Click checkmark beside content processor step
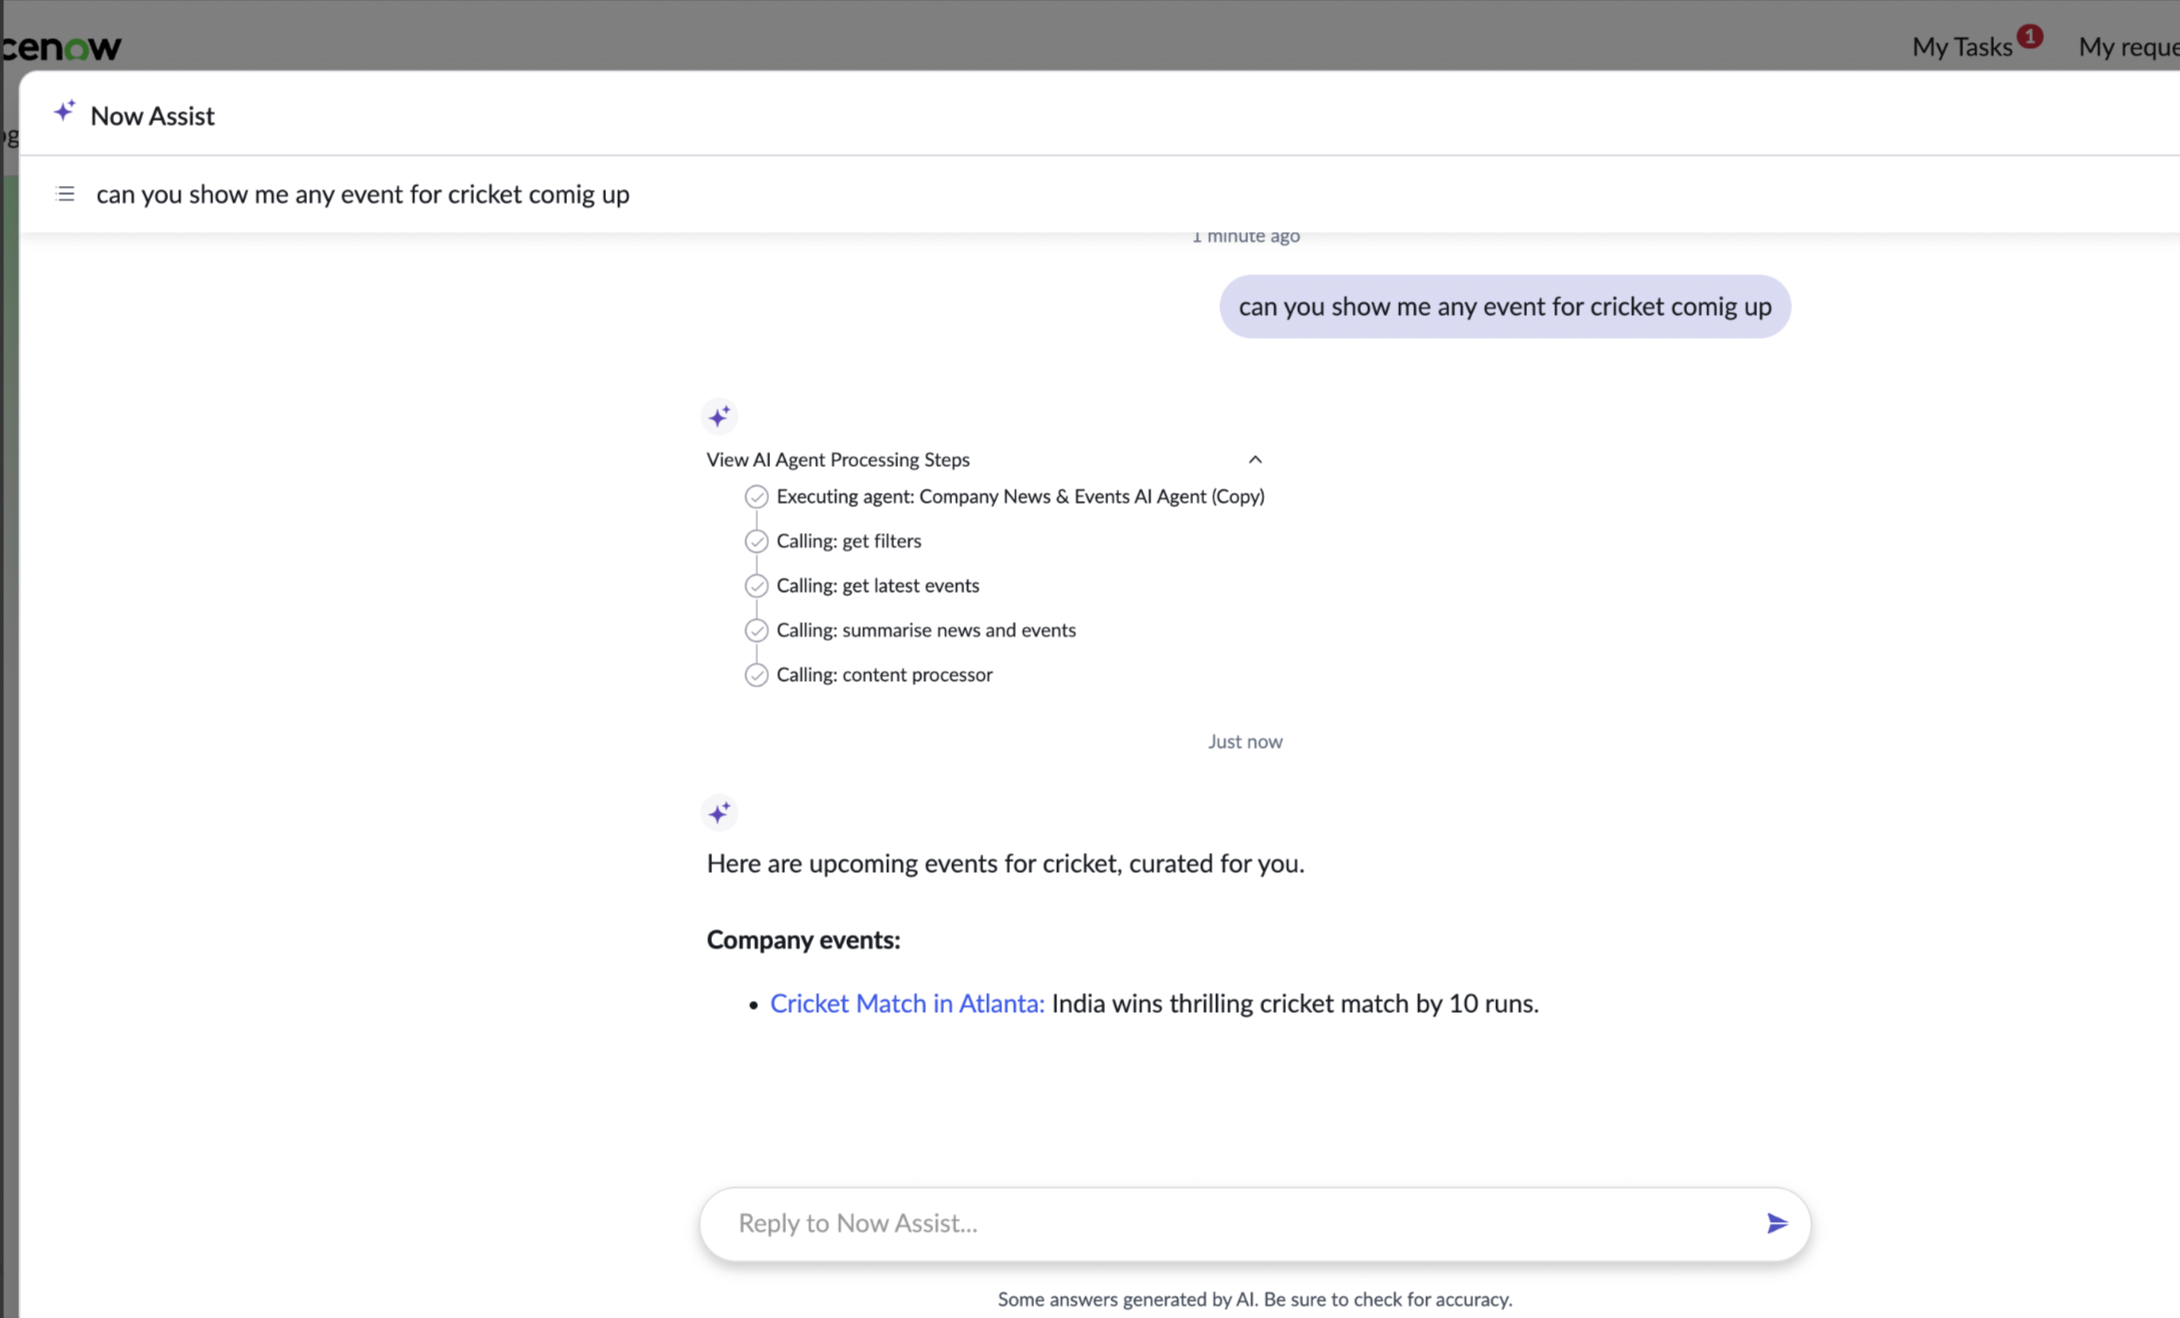The height and width of the screenshot is (1318, 2180). point(756,675)
